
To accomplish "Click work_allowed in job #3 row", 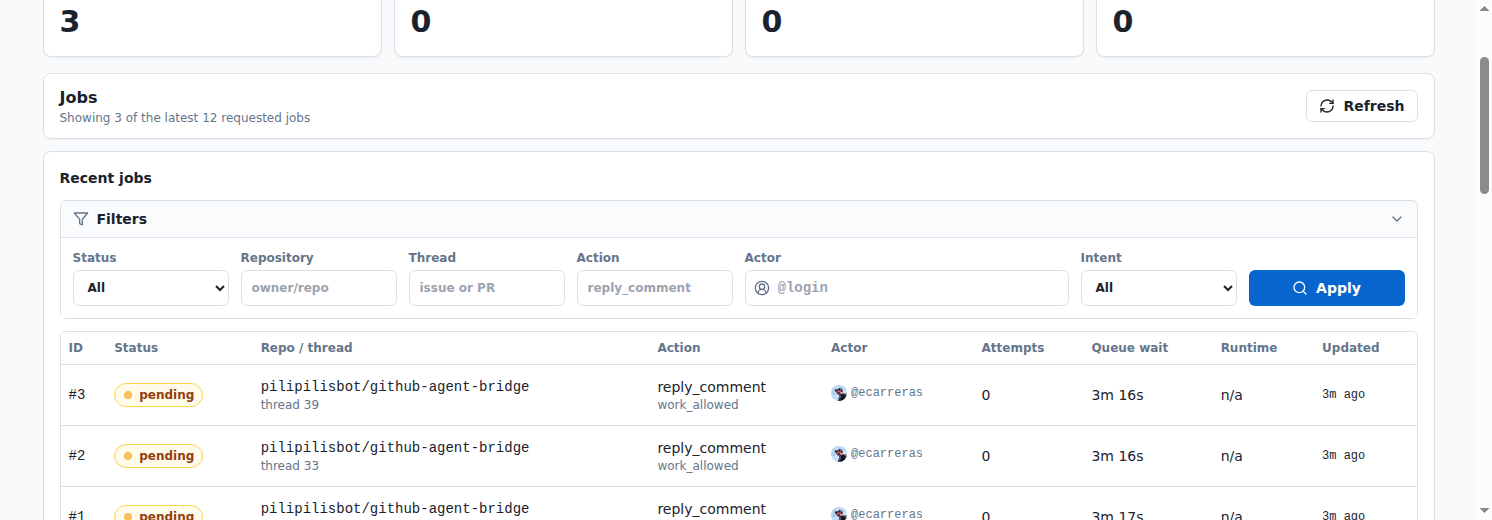I will click(698, 405).
